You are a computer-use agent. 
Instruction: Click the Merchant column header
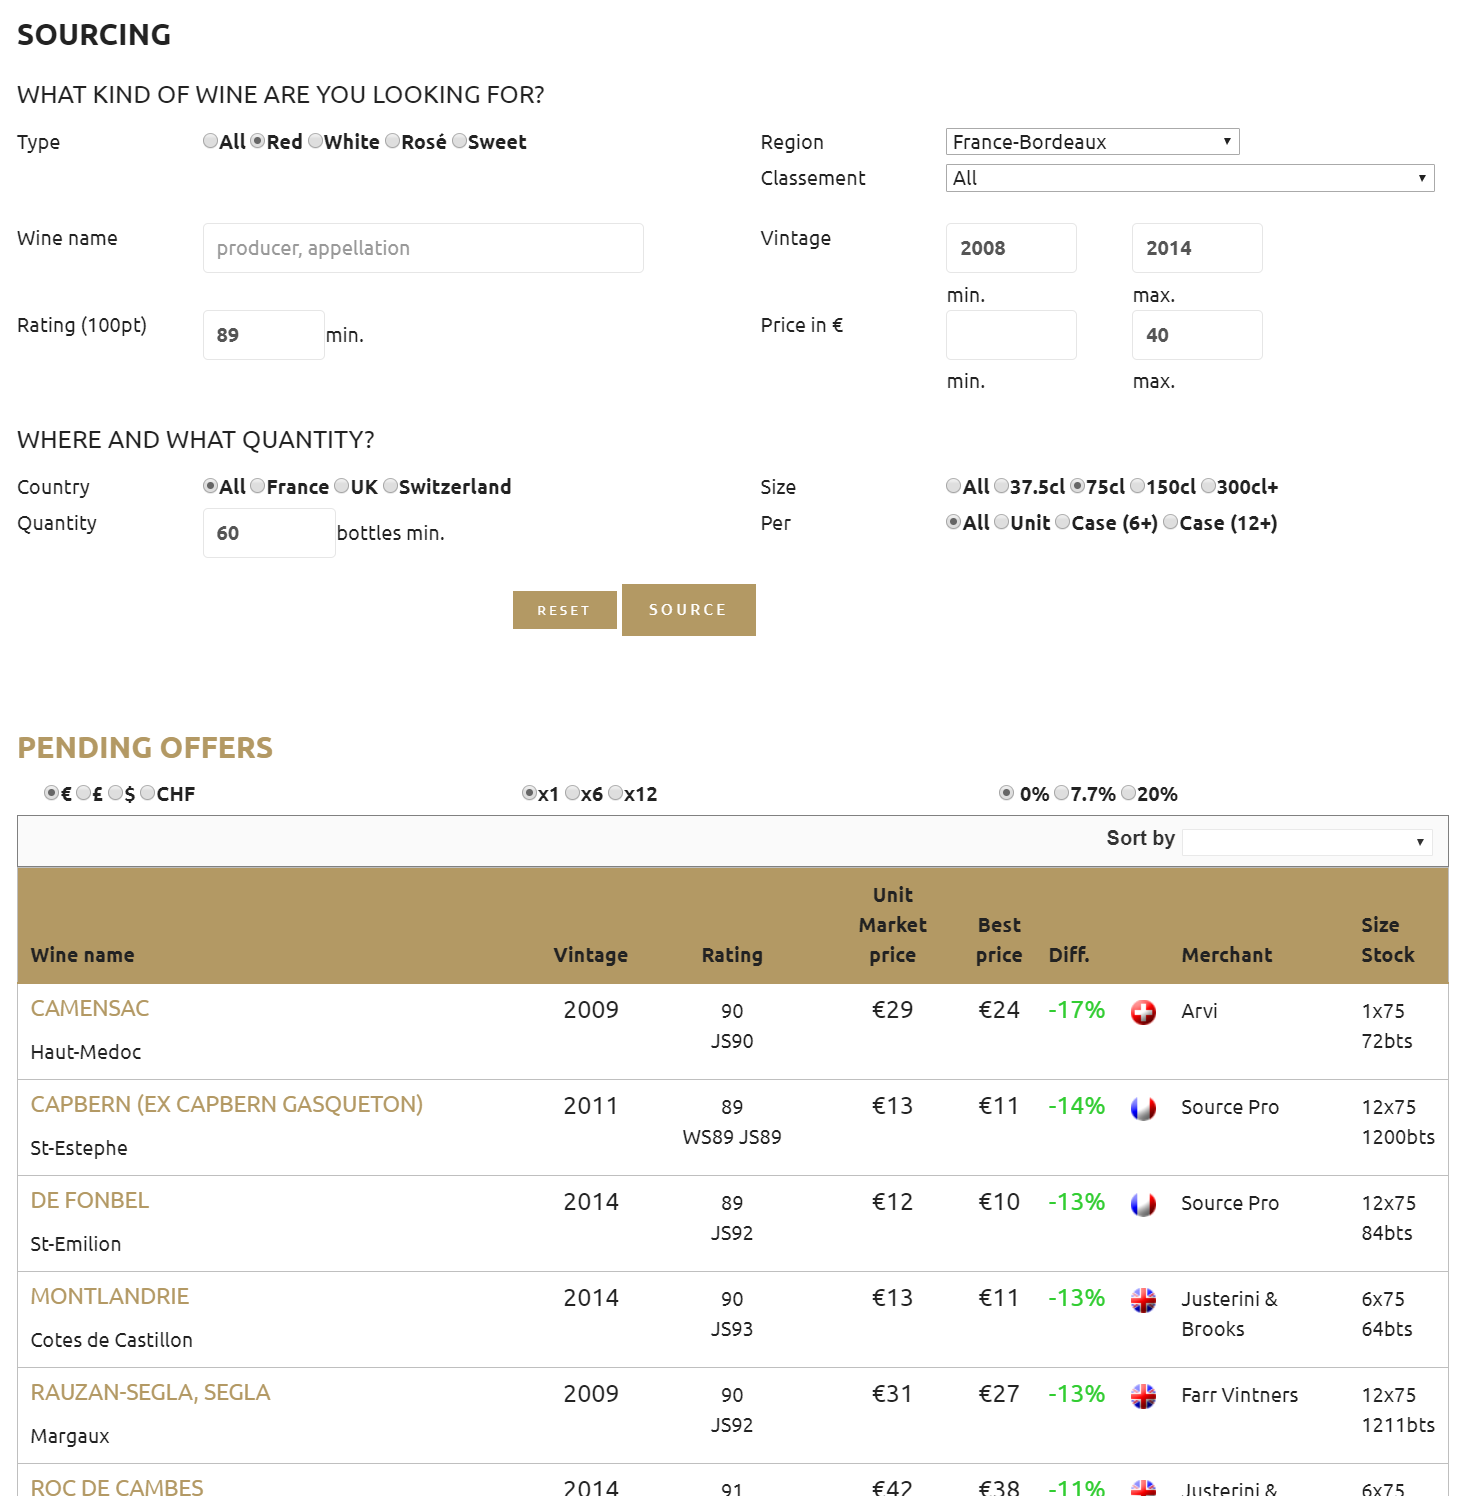[1227, 955]
